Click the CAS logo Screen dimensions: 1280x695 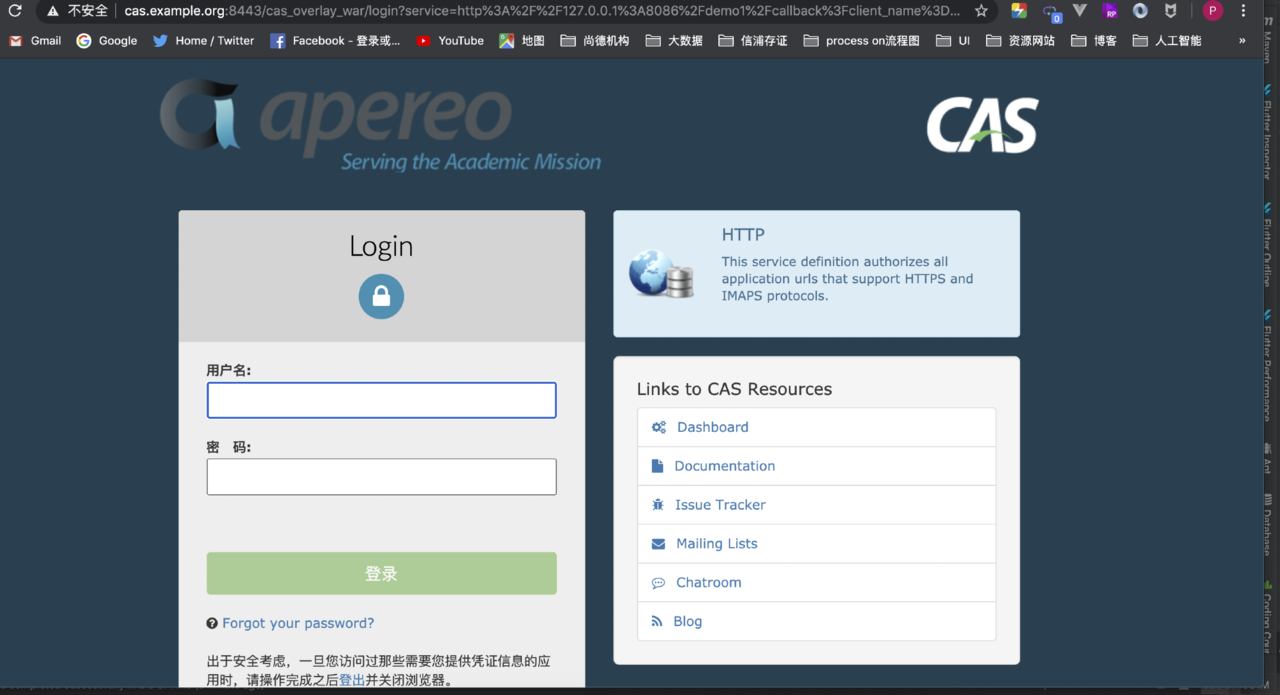pos(982,125)
